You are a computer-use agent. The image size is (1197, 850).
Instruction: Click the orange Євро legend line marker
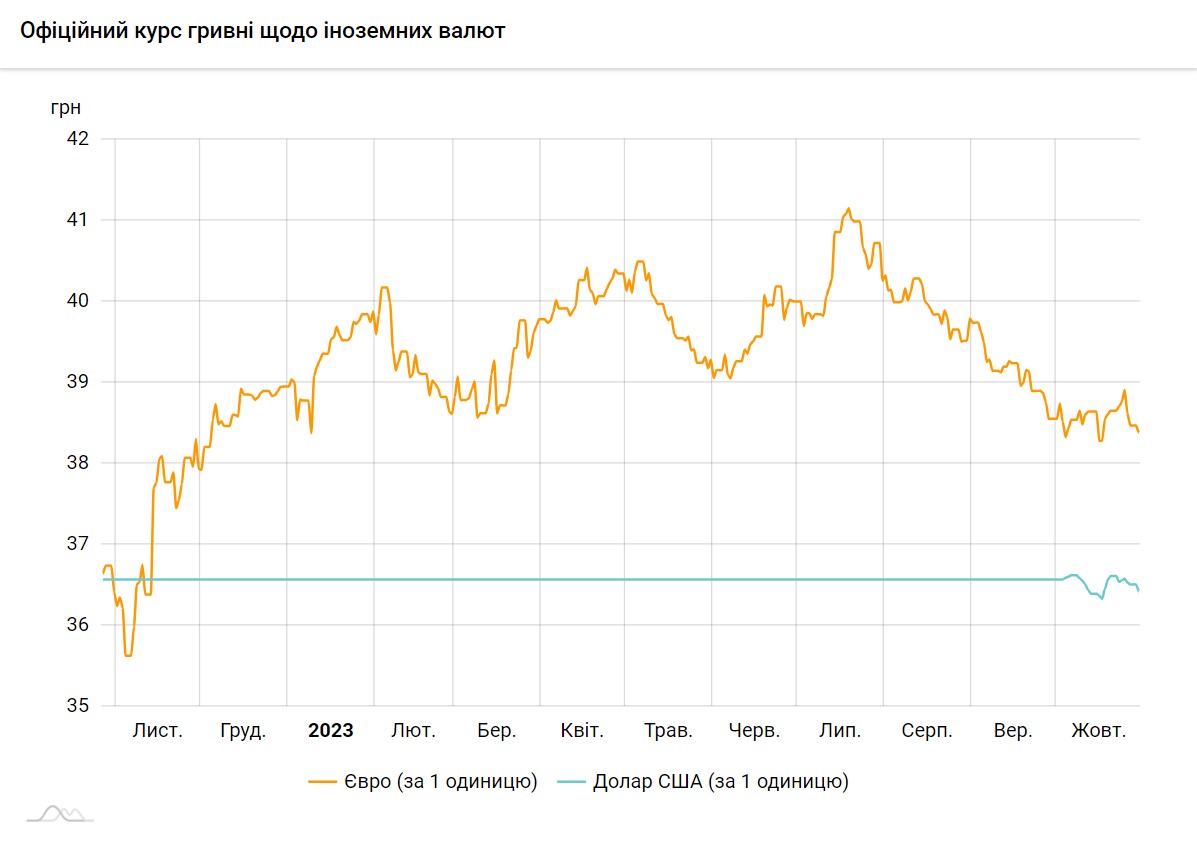(x=323, y=782)
